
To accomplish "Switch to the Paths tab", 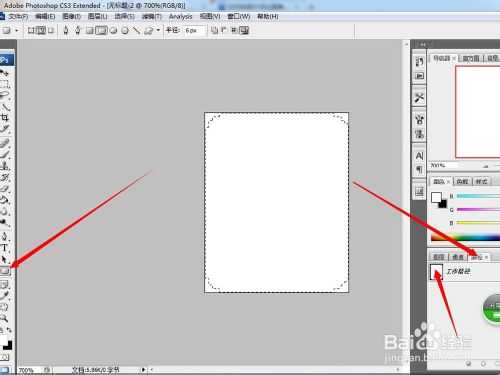I will tap(479, 257).
